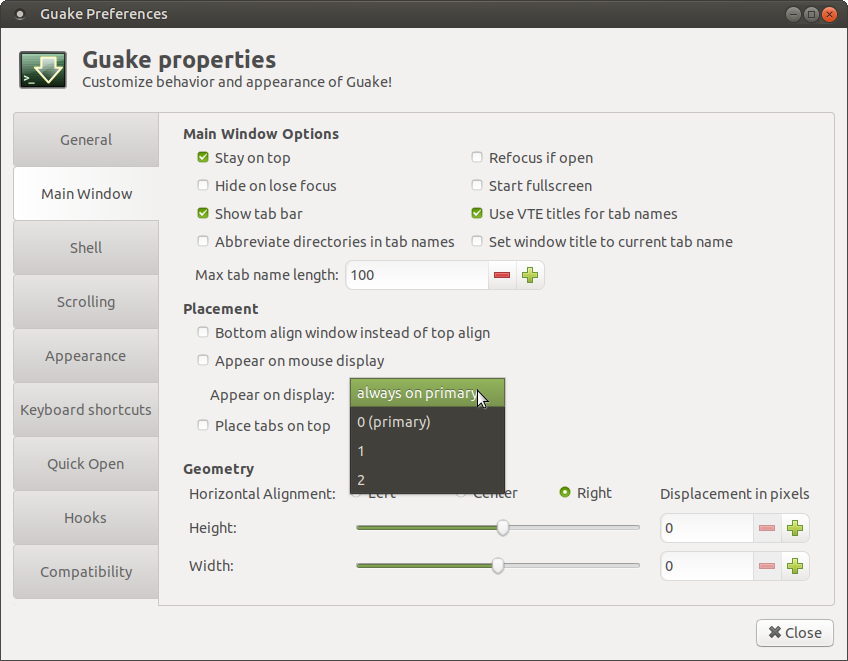This screenshot has width=848, height=661.
Task: Toggle Show tab bar checkbox
Action: point(203,214)
